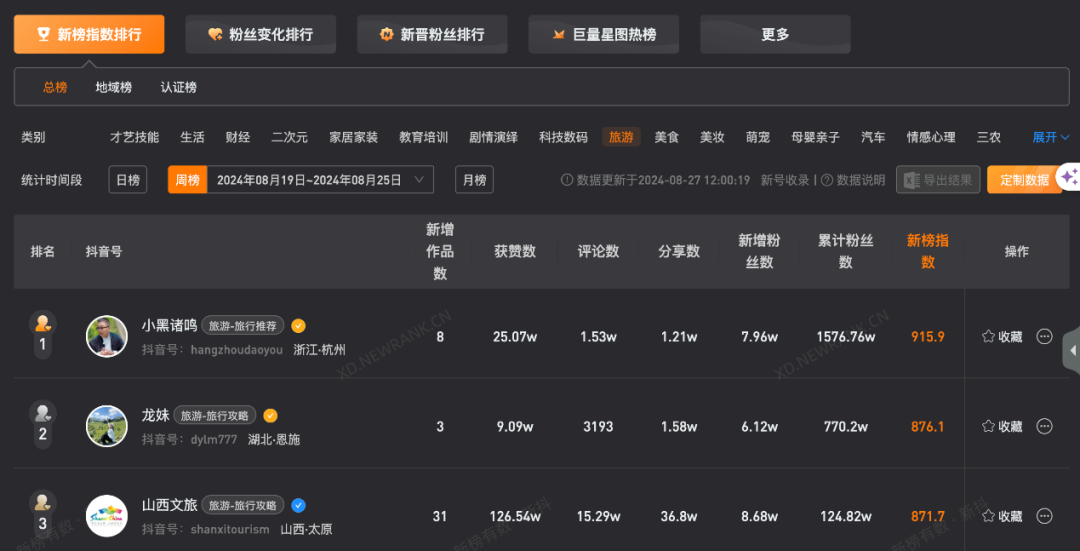
Task: Click the Excel 导出结果 export icon
Action: (x=912, y=180)
